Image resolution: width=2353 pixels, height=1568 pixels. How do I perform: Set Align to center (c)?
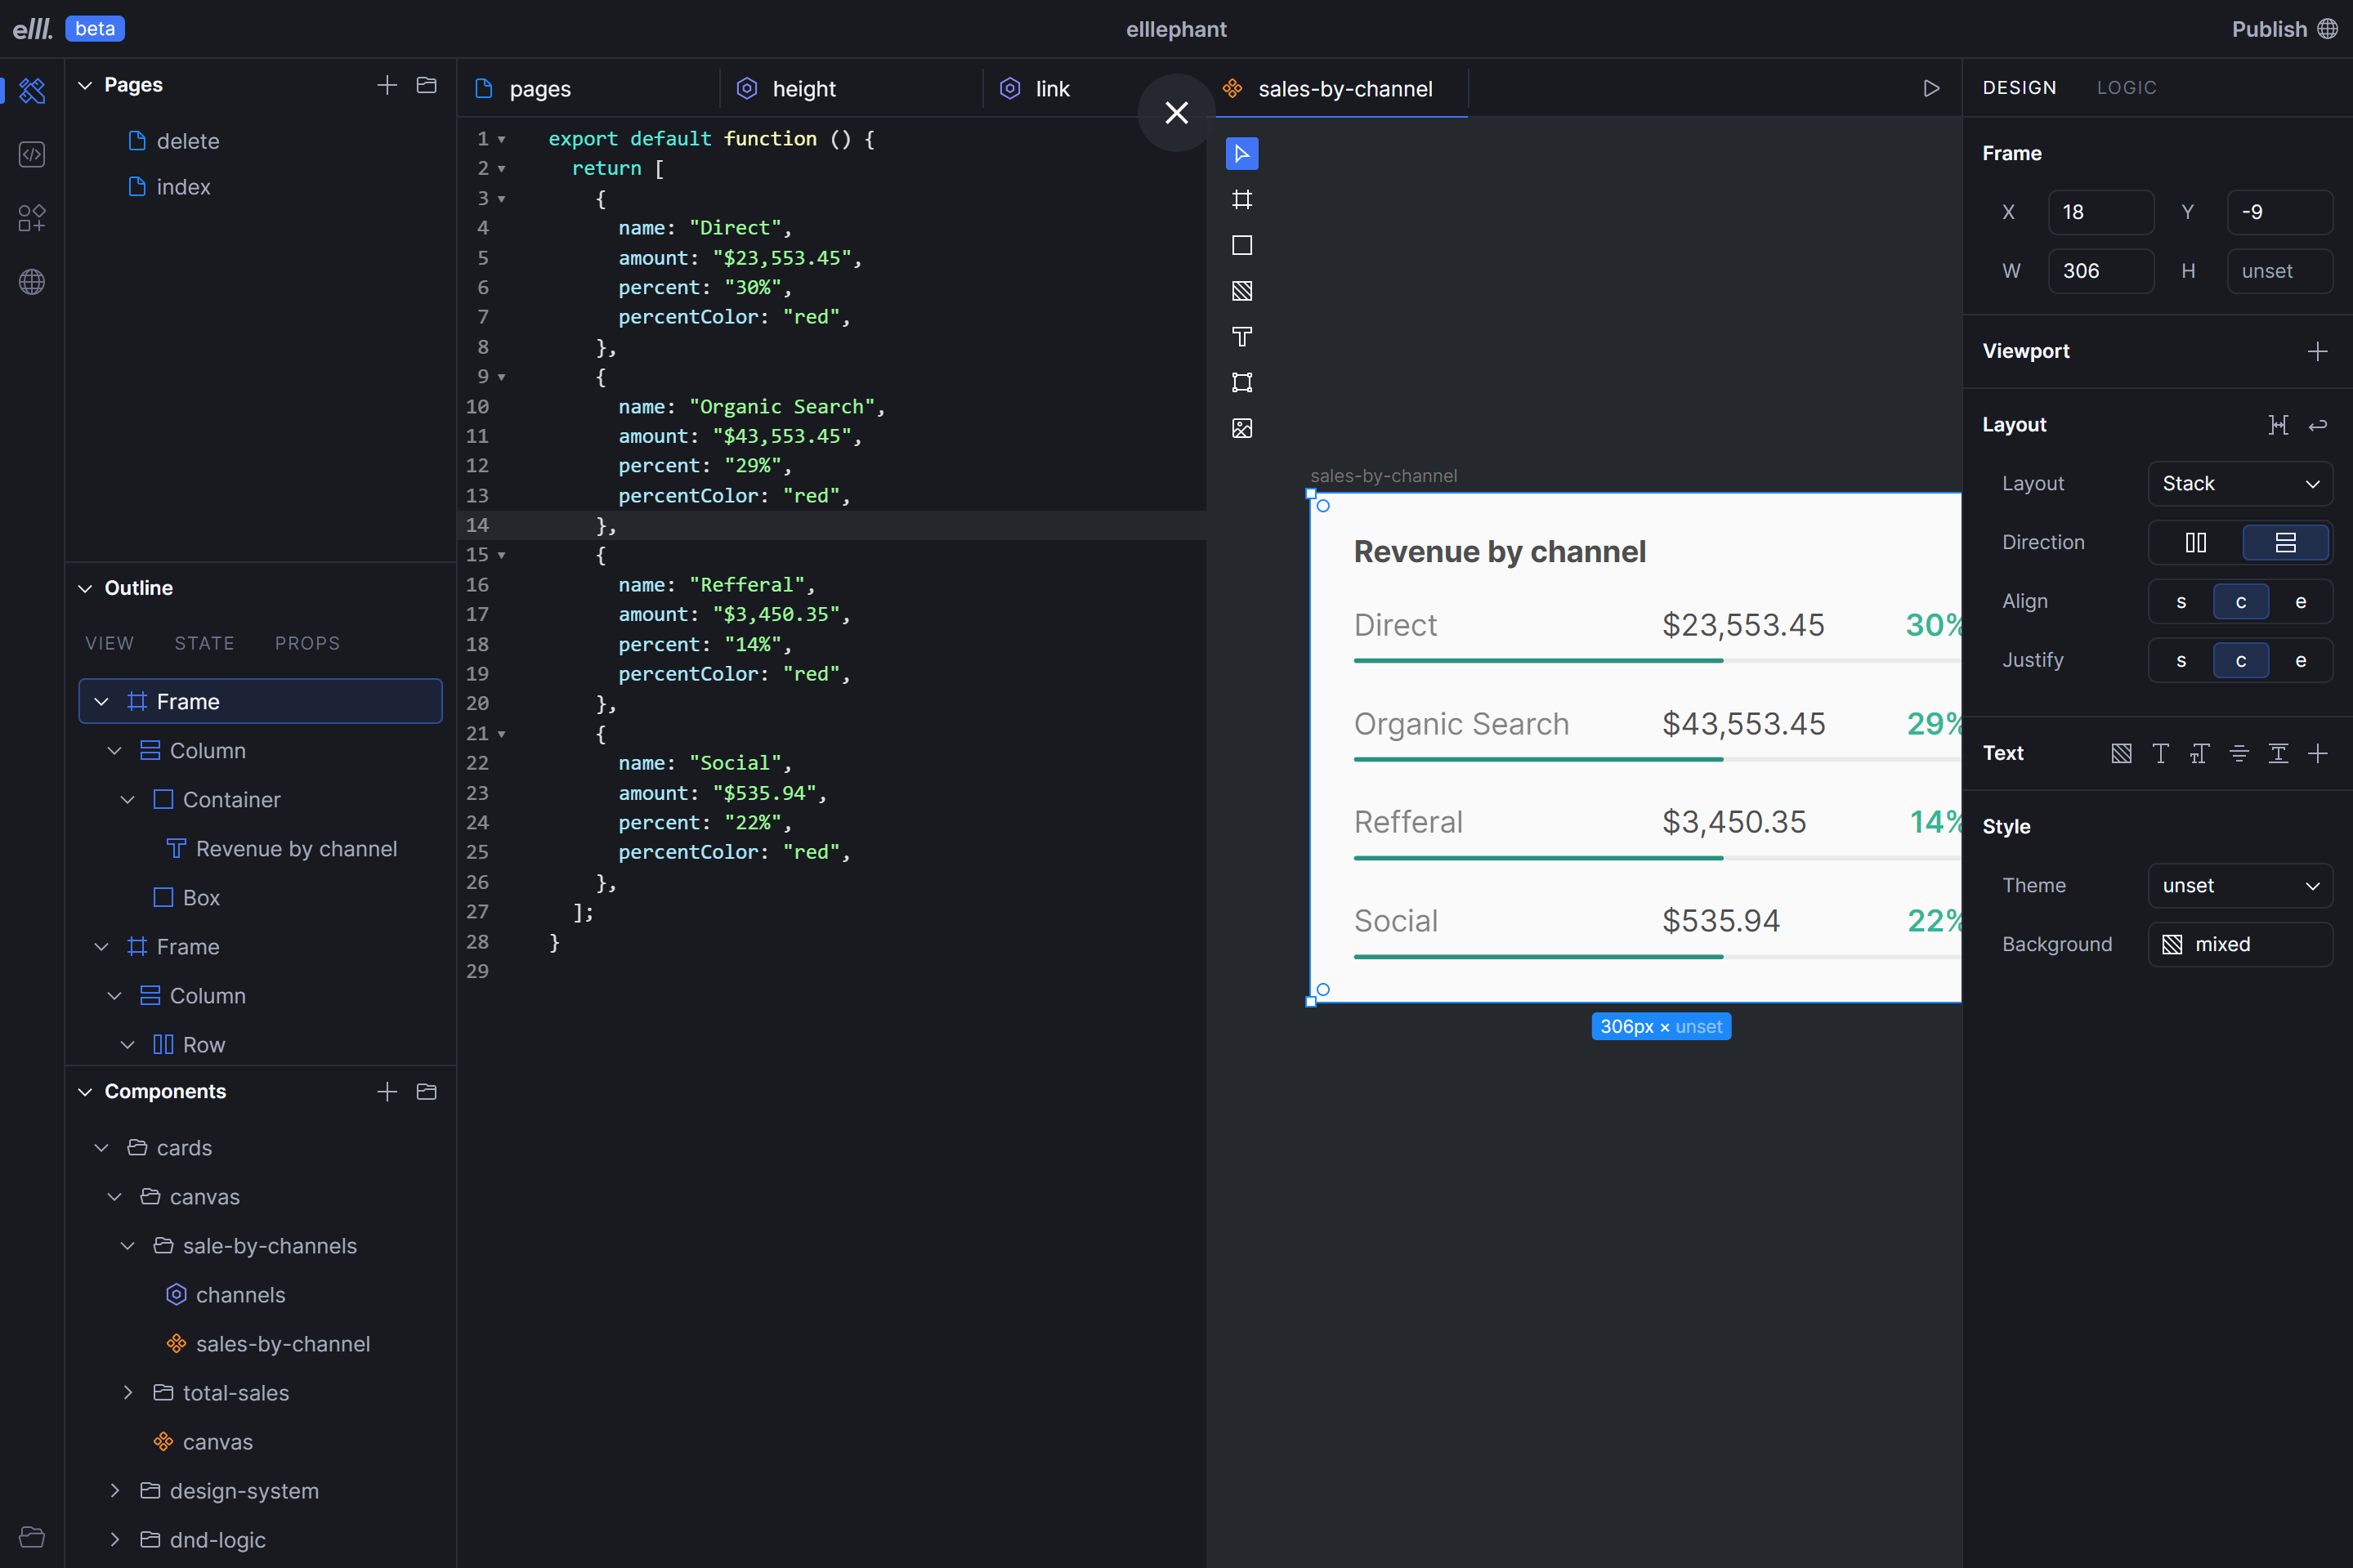click(2241, 602)
